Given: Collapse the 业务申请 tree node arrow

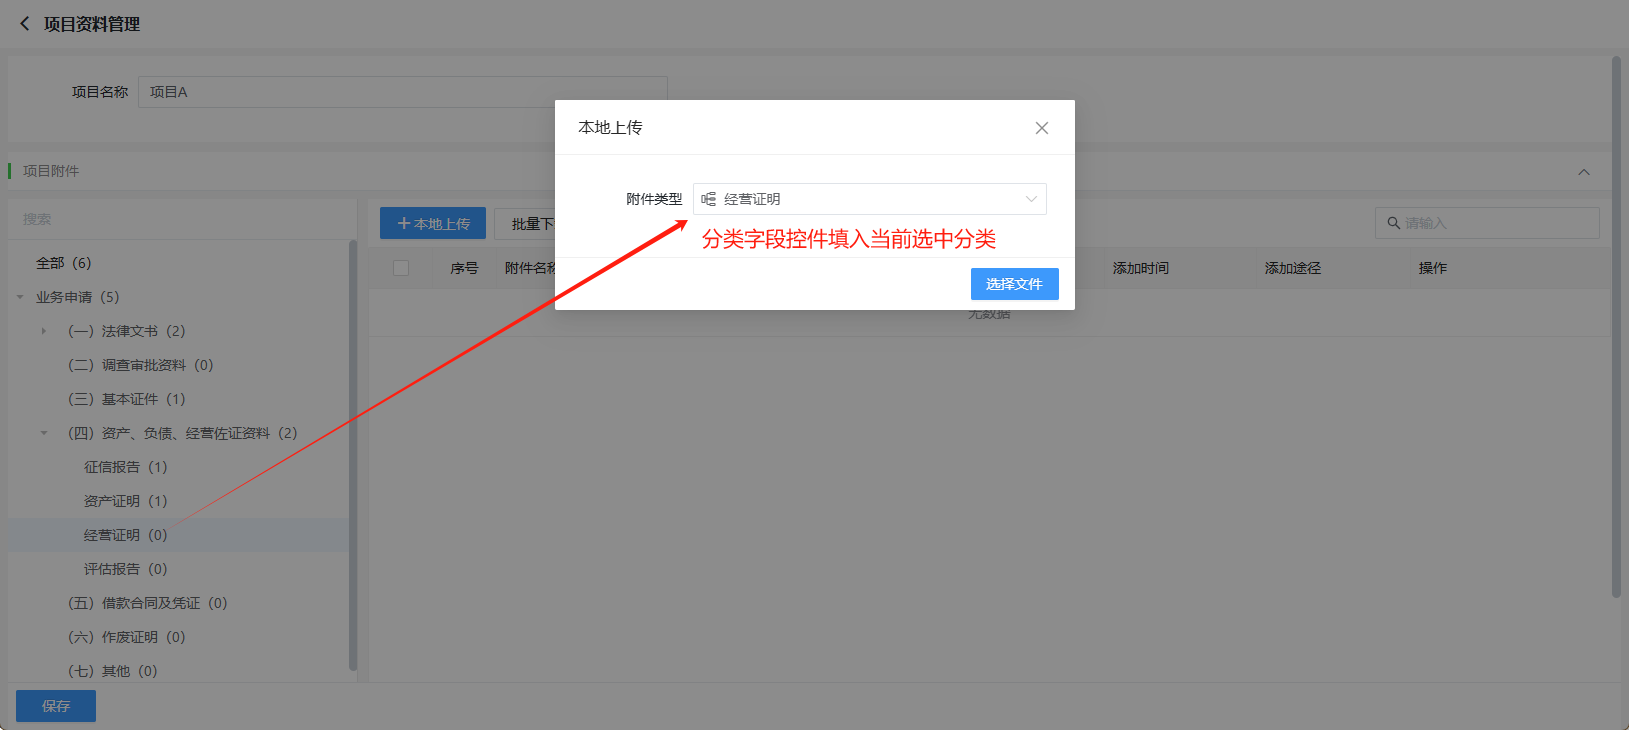Looking at the screenshot, I should [20, 297].
